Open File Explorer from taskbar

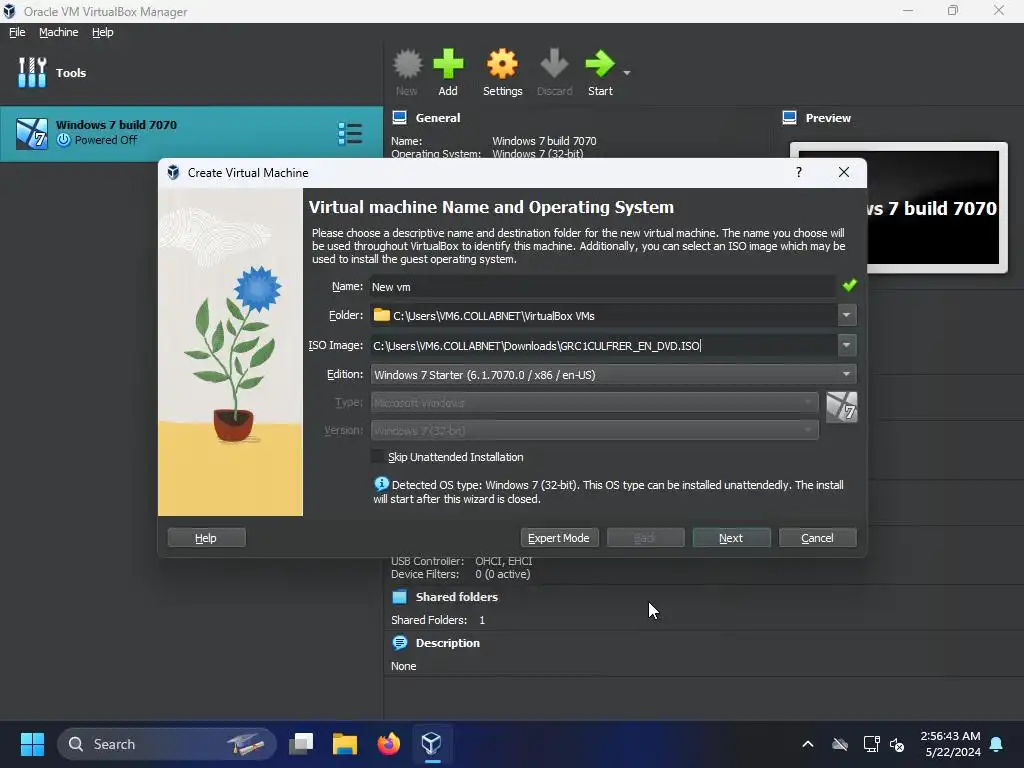[345, 744]
